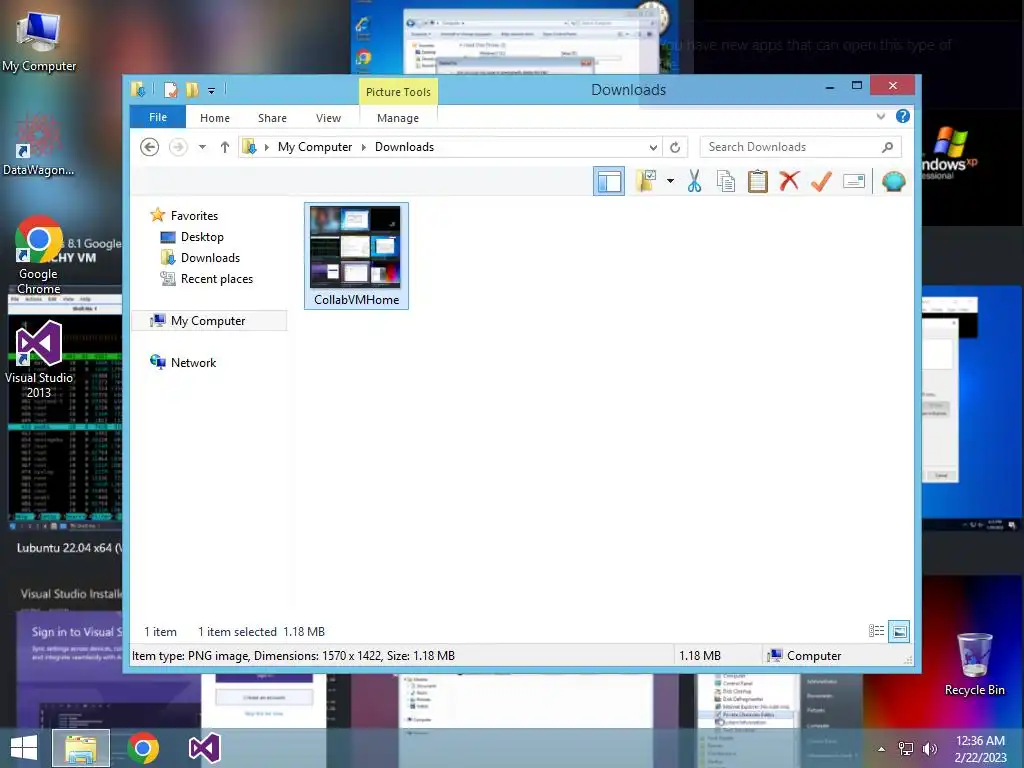Click the red X Delete icon
This screenshot has width=1024, height=768.
(x=789, y=181)
